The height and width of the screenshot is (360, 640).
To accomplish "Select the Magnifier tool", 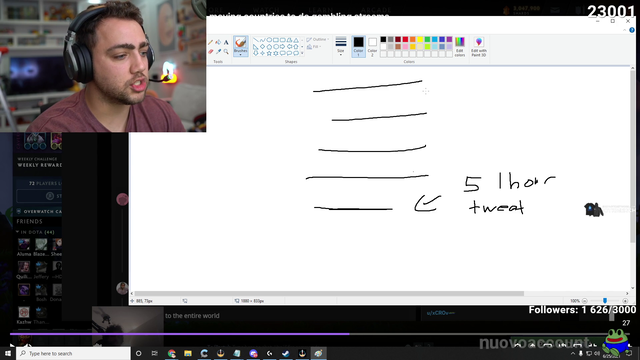I will pos(226,51).
